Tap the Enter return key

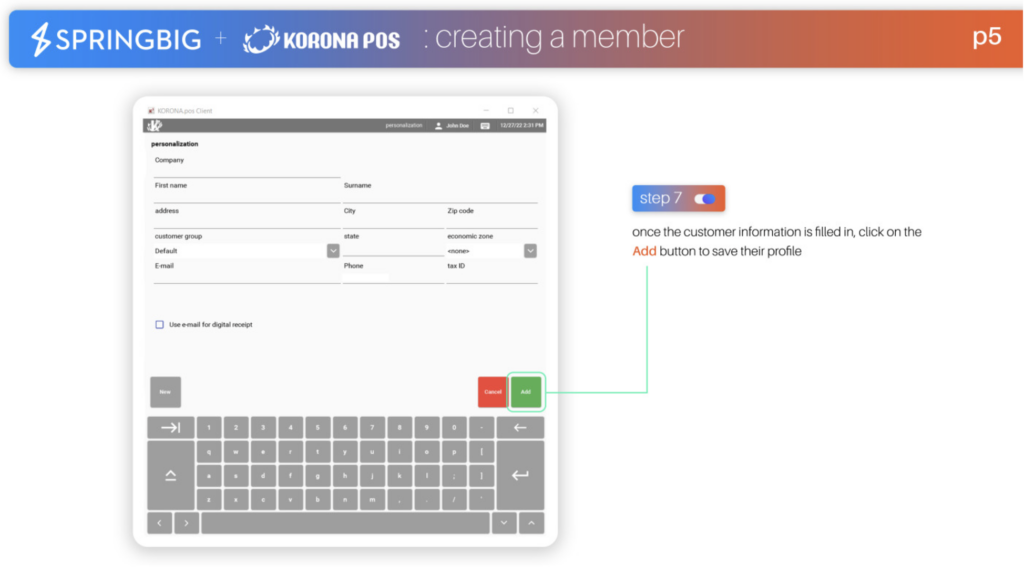pyautogui.click(x=520, y=475)
